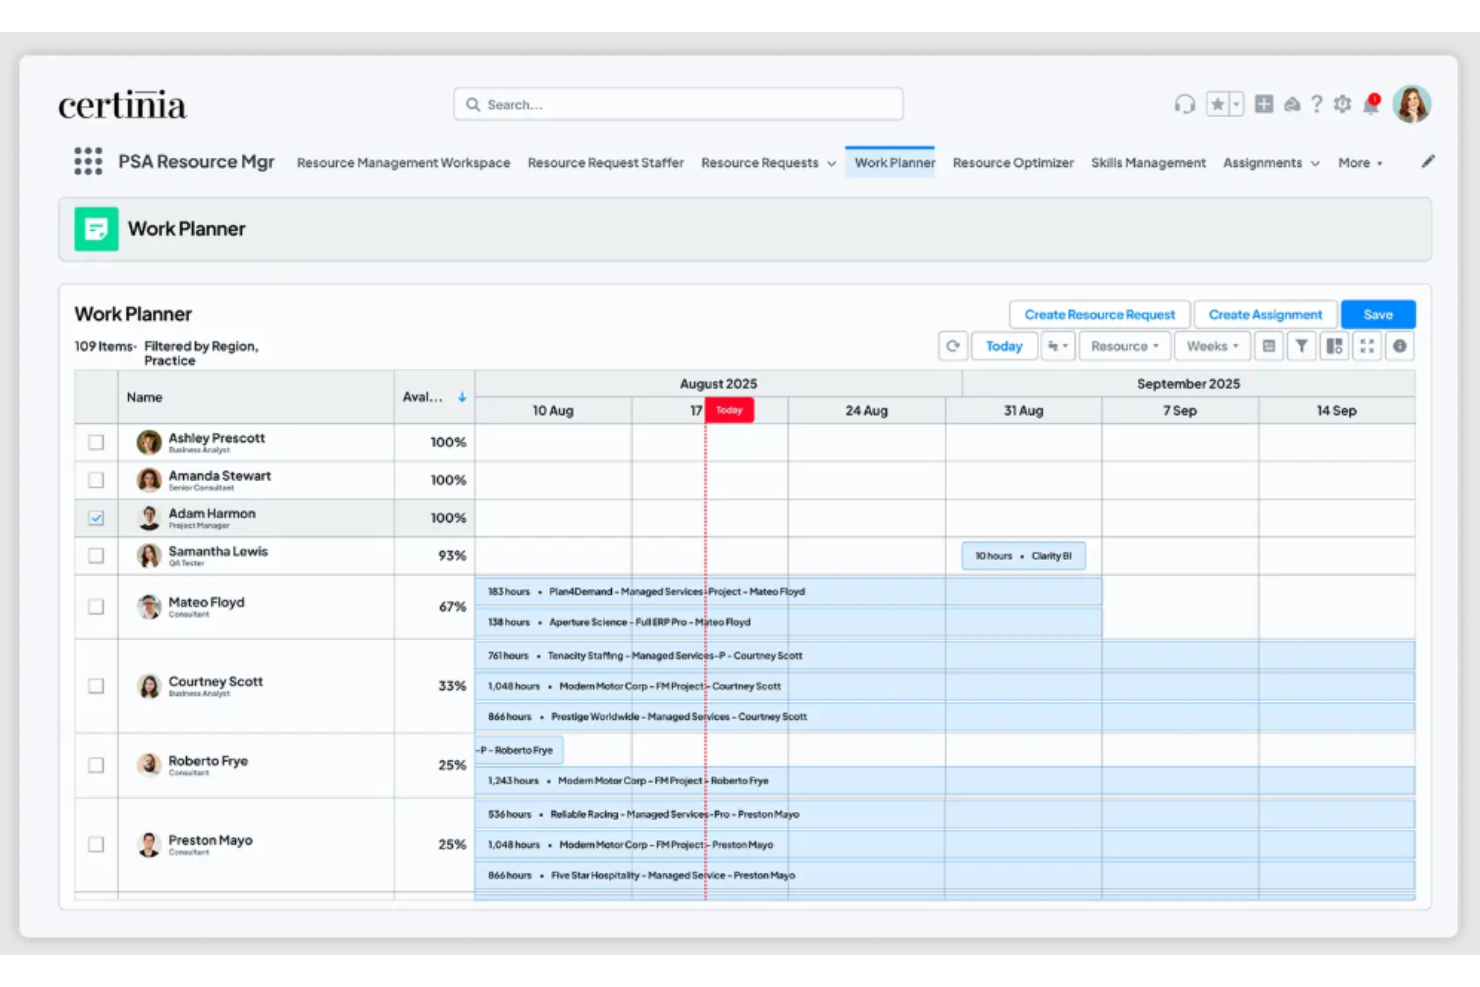Click the Save button
The width and height of the screenshot is (1480, 987).
(x=1378, y=314)
